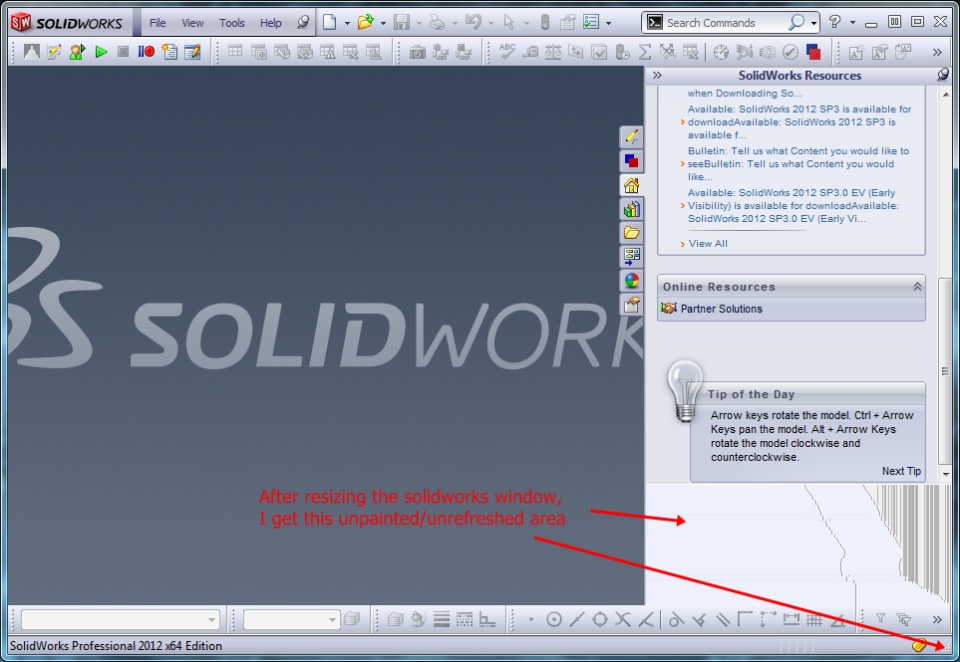960x662 pixels.
Task: Toggle the menu bar pushpin
Action: pyautogui.click(x=302, y=23)
